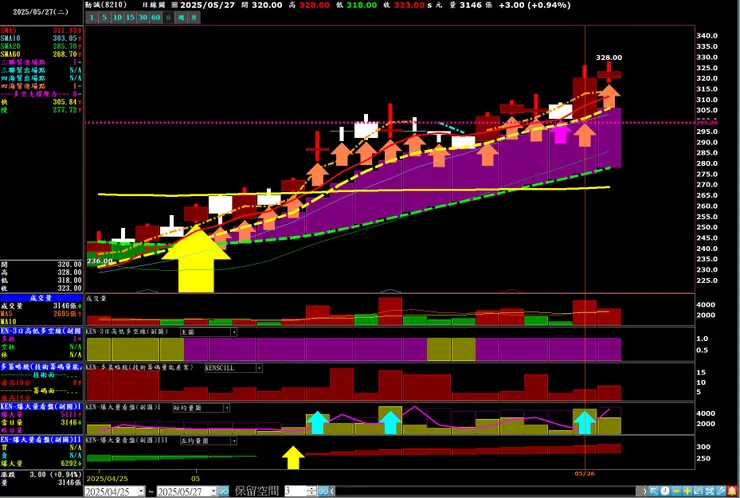The height and width of the screenshot is (498, 740).
Task: Click the 05/26 date marker on the time axis
Action: pyautogui.click(x=584, y=473)
